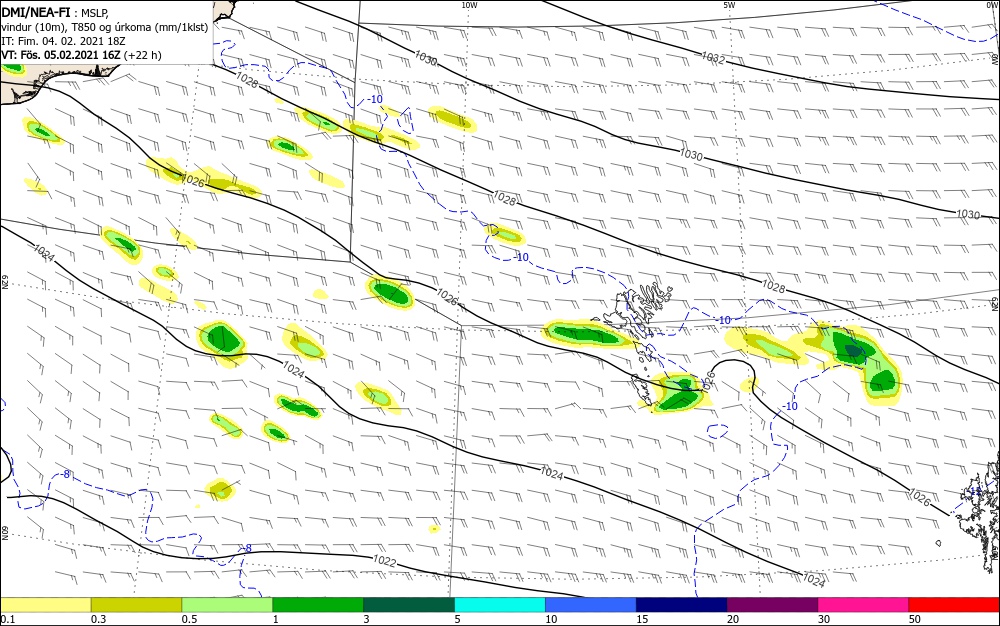Click the 'DMI/NEA-FI' title text

tap(36, 12)
